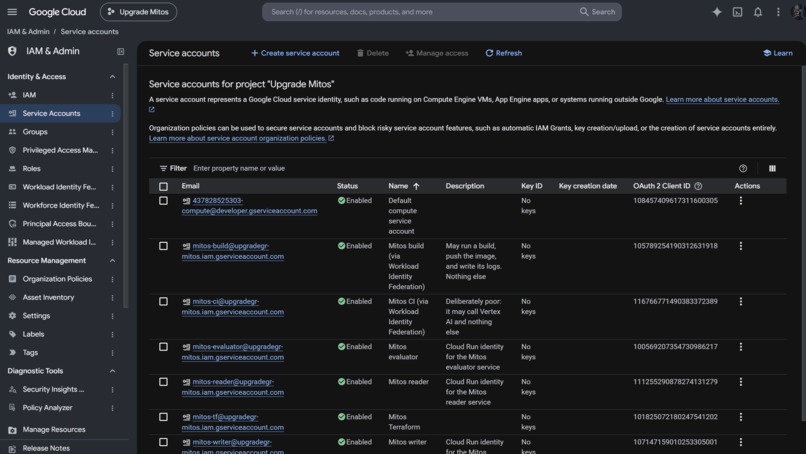Open the Upgrade Mitos project picker
The height and width of the screenshot is (454, 806).
(x=138, y=12)
